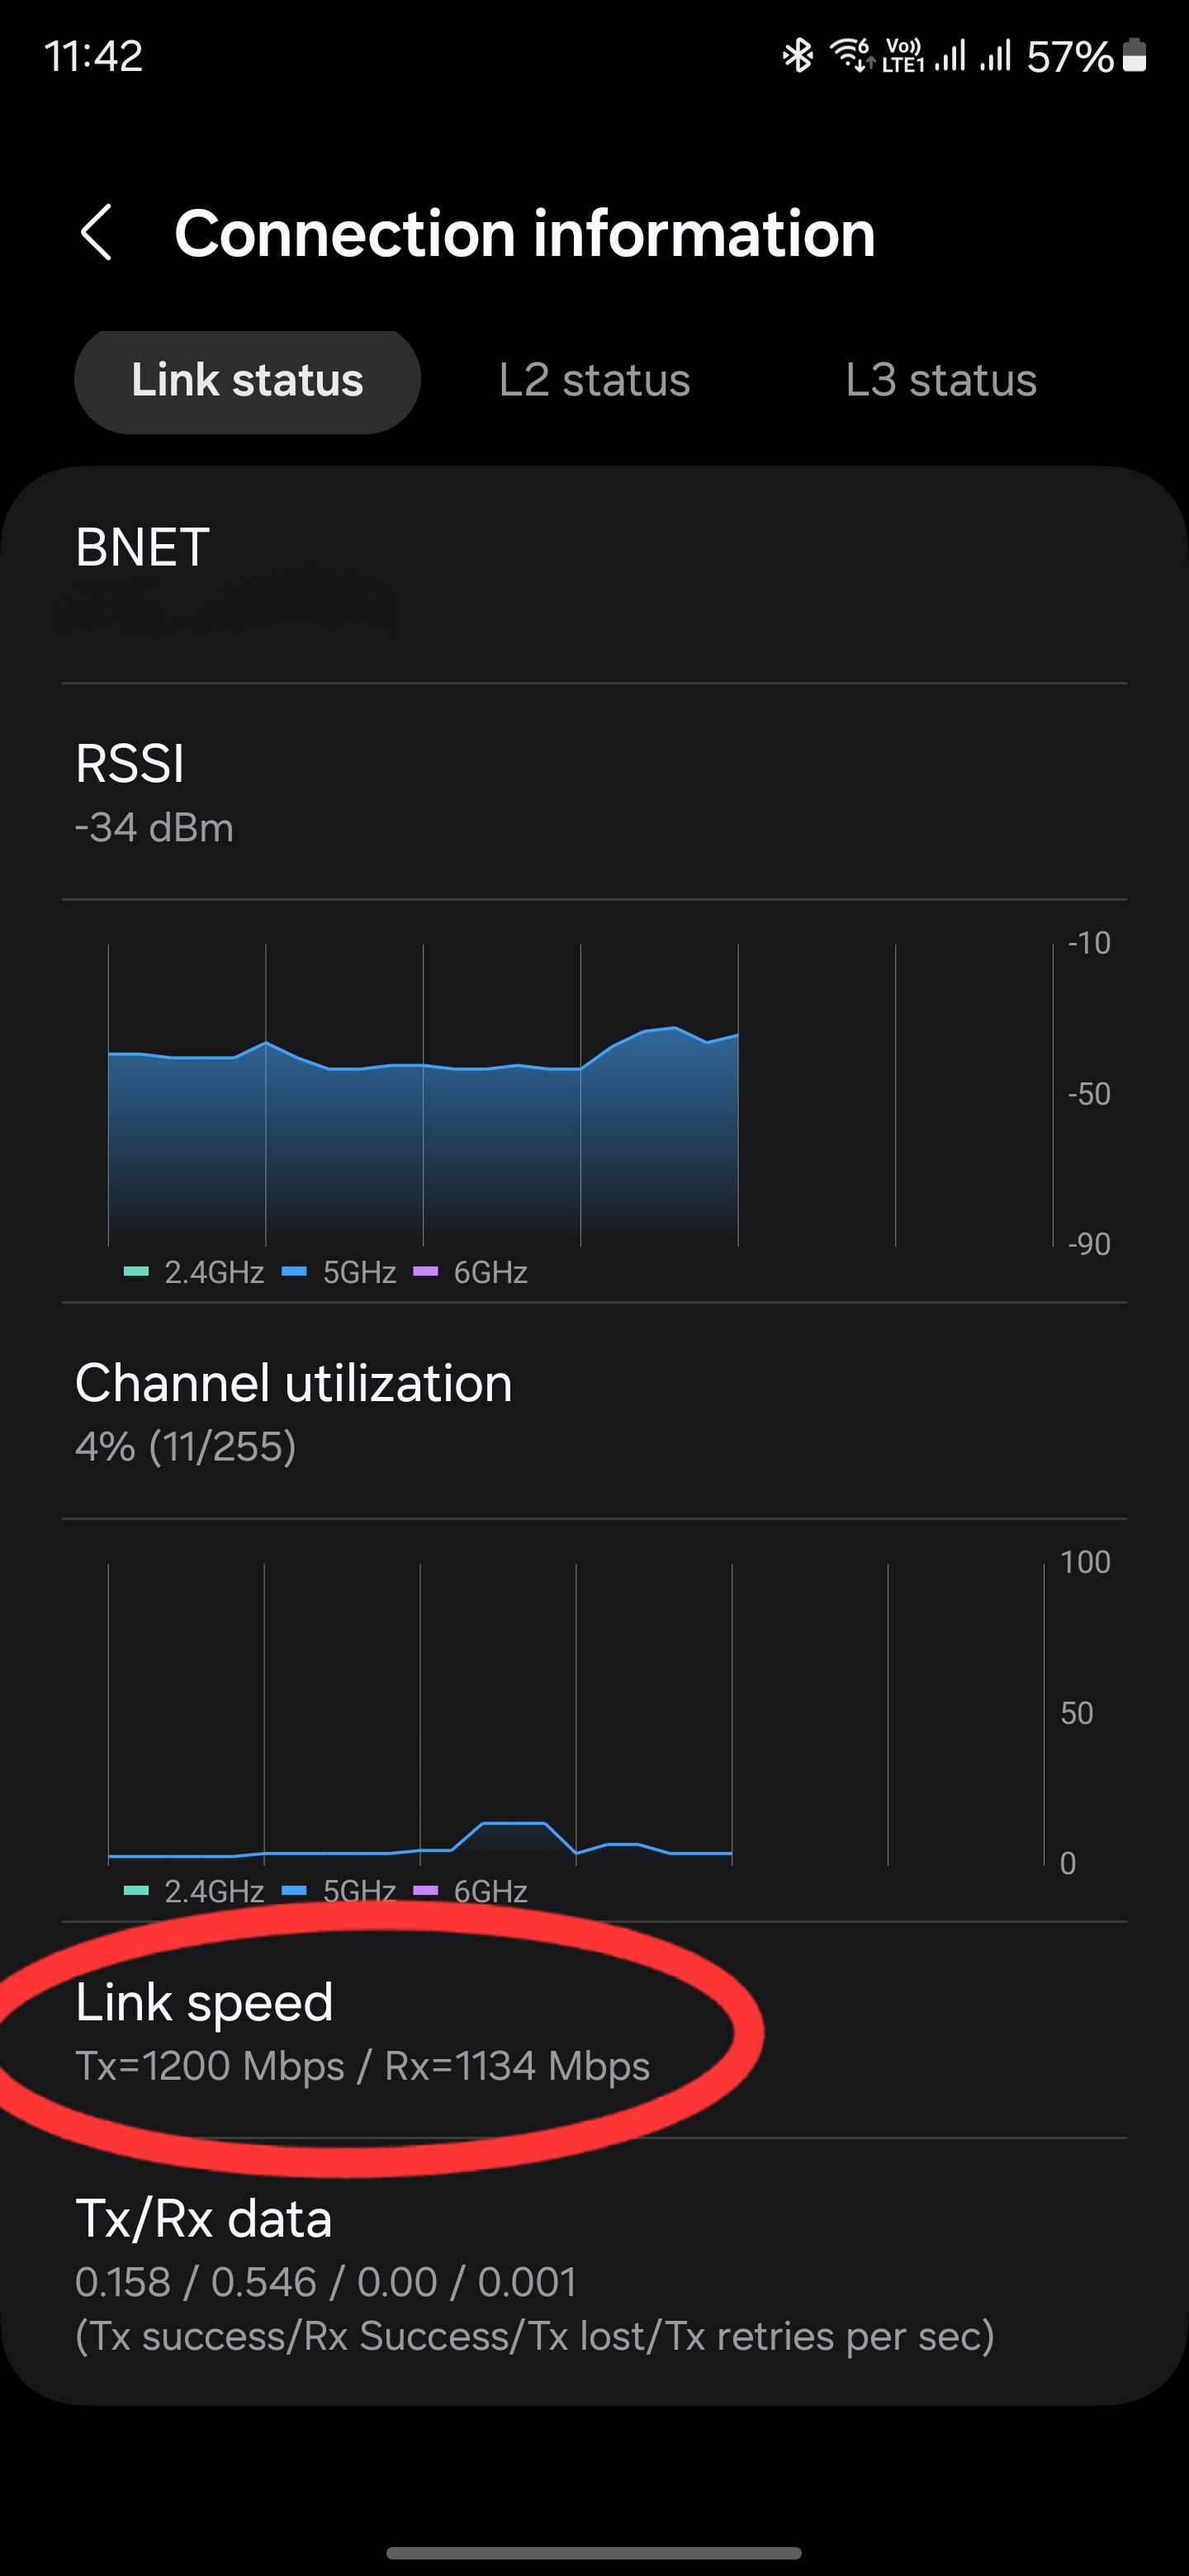This screenshot has height=2576, width=1189.
Task: Tap 5GHz legend swatch in RSSI graph
Action: coord(294,1271)
